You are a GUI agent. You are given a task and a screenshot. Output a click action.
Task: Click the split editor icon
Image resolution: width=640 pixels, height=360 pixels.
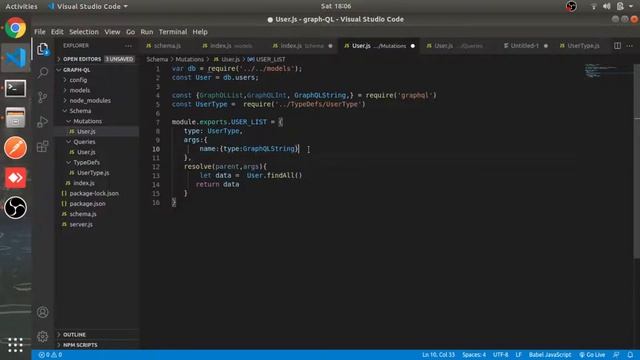pyautogui.click(x=617, y=46)
